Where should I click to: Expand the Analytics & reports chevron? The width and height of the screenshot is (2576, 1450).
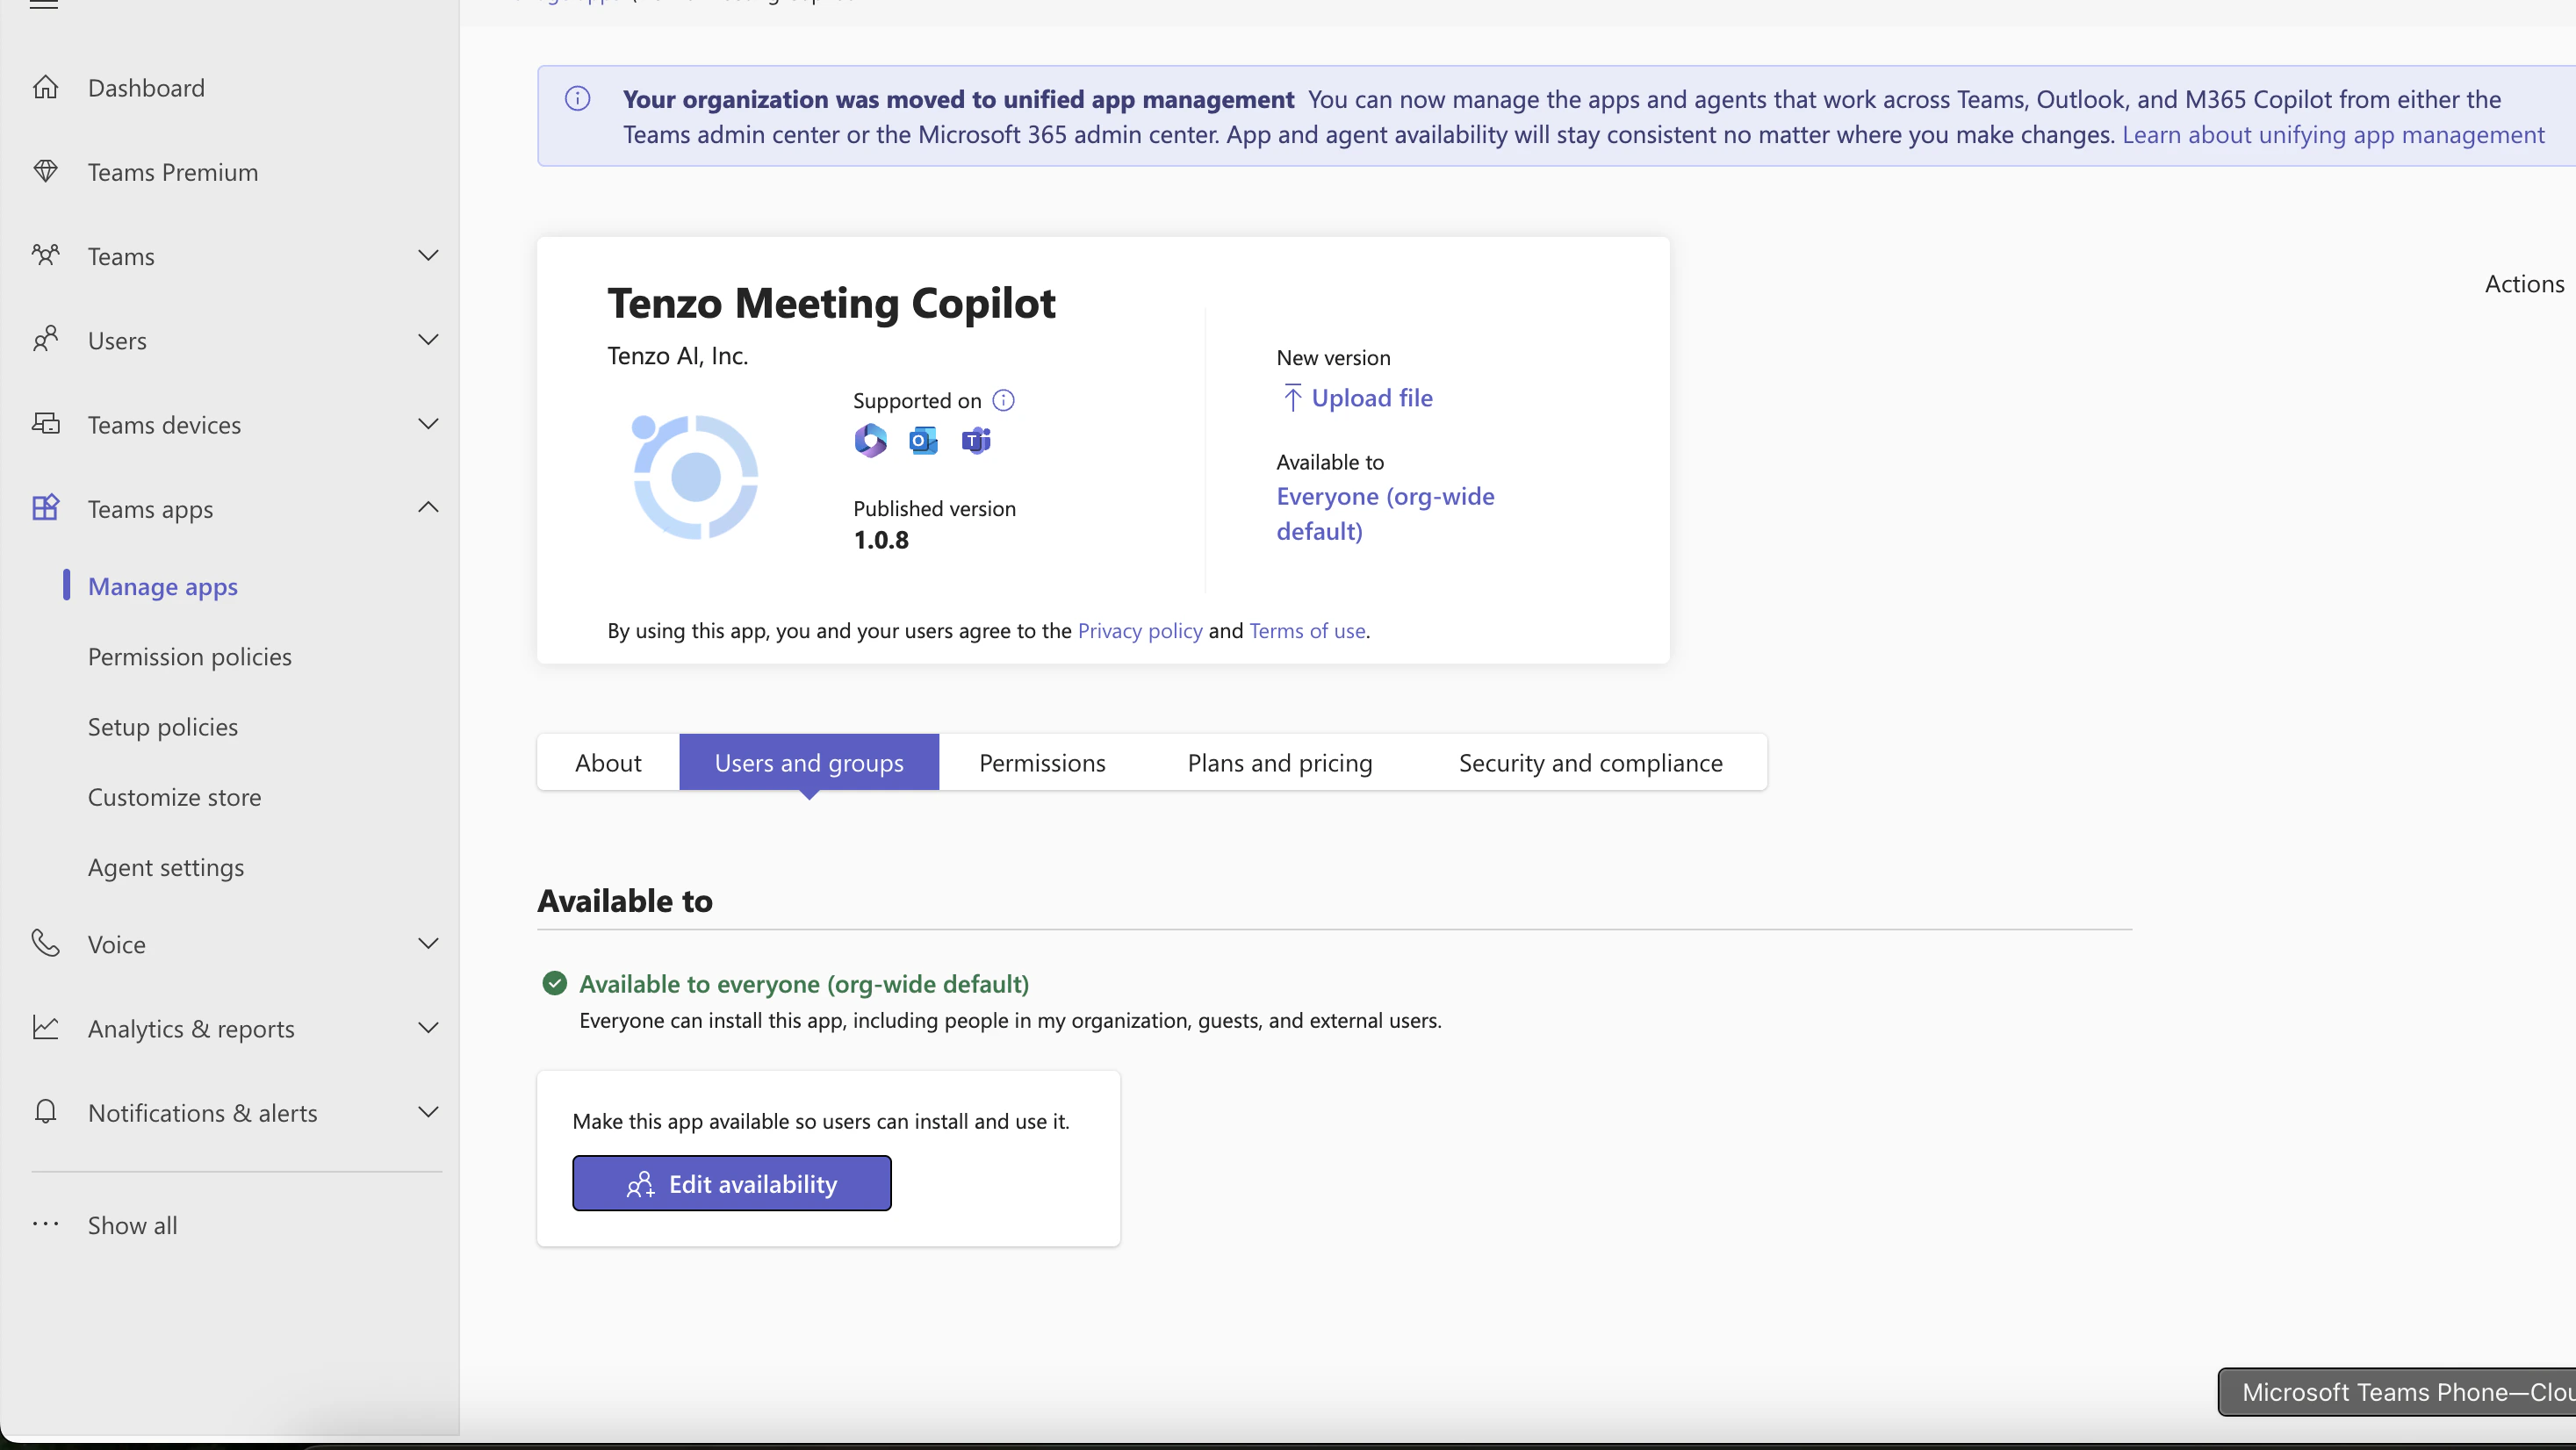tap(428, 1028)
